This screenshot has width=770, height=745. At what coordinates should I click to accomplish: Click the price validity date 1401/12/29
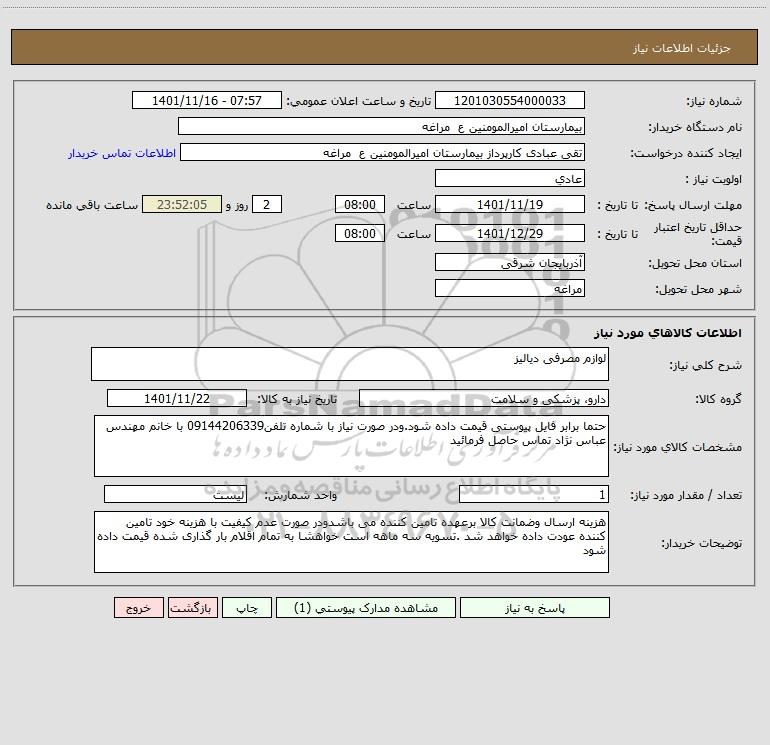[x=510, y=233]
